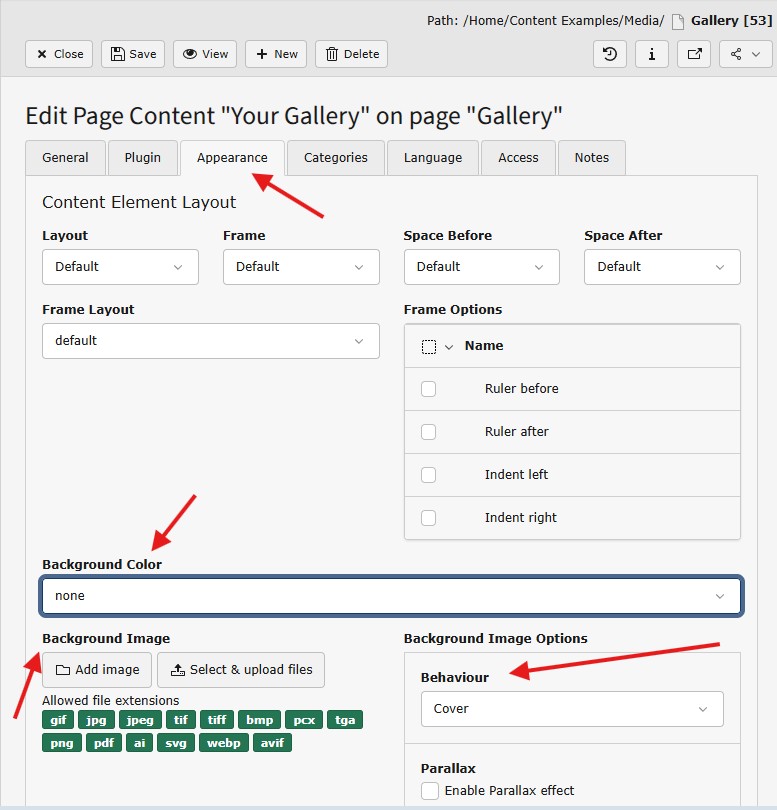The height and width of the screenshot is (810, 777).
Task: Click the record history clock icon
Action: point(610,54)
